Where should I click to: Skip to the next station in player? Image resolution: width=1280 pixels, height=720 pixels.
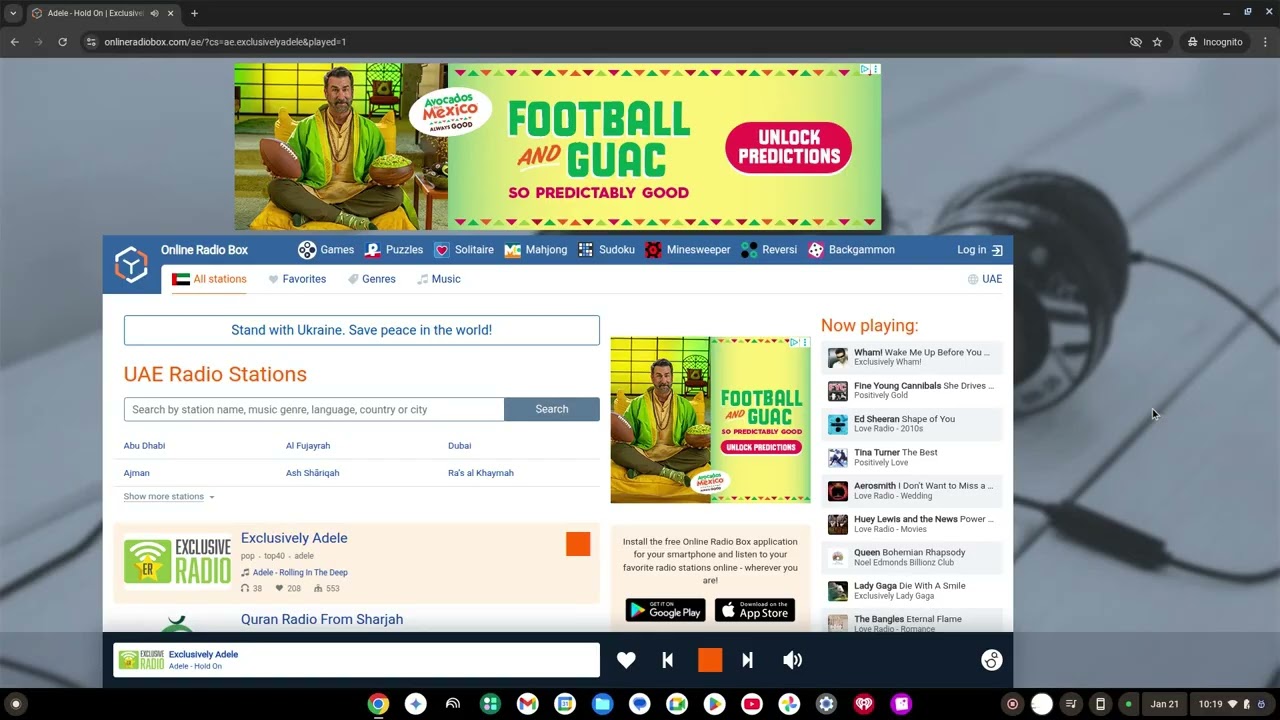[x=747, y=660]
